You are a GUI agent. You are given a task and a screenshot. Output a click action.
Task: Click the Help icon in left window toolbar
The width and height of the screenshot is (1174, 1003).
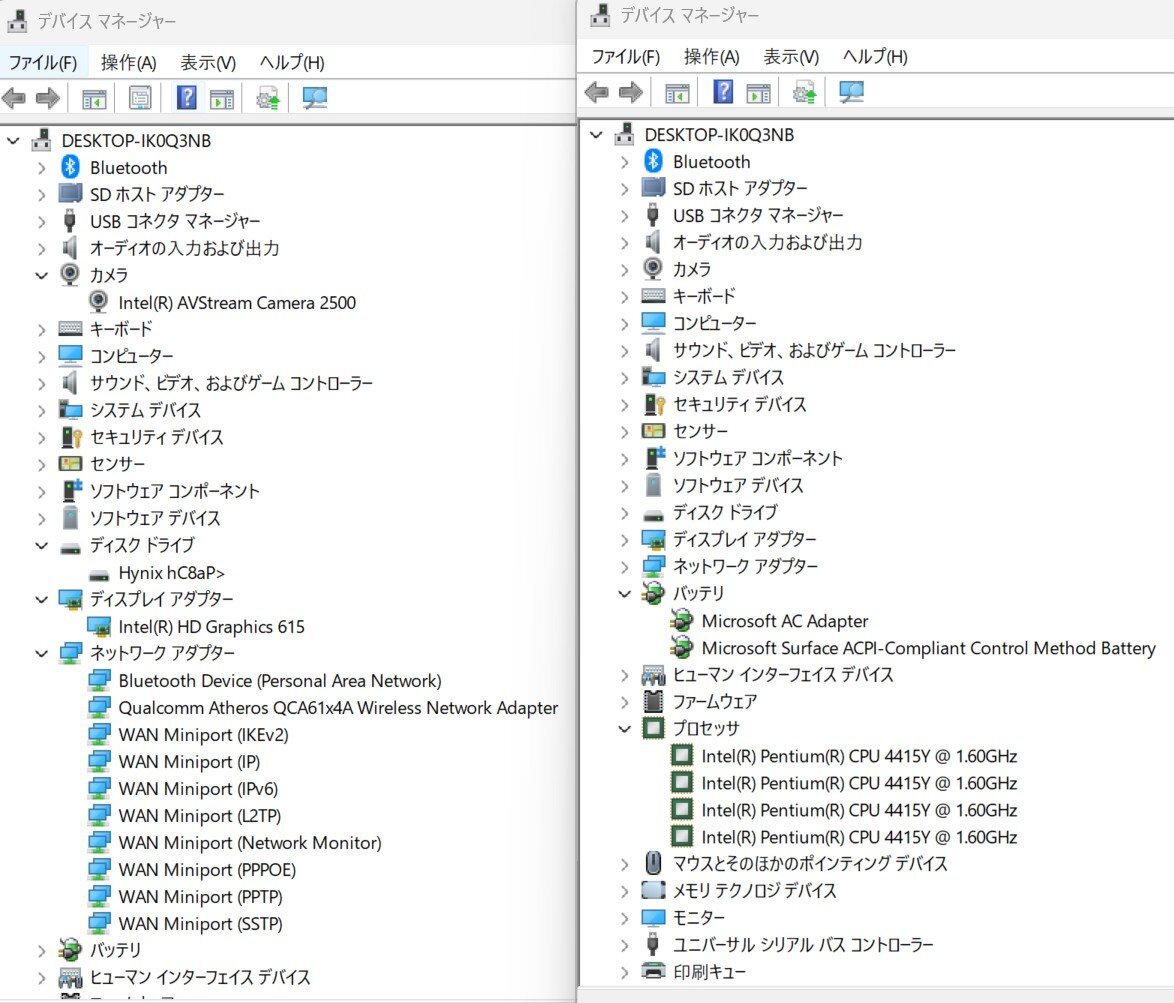[x=186, y=97]
